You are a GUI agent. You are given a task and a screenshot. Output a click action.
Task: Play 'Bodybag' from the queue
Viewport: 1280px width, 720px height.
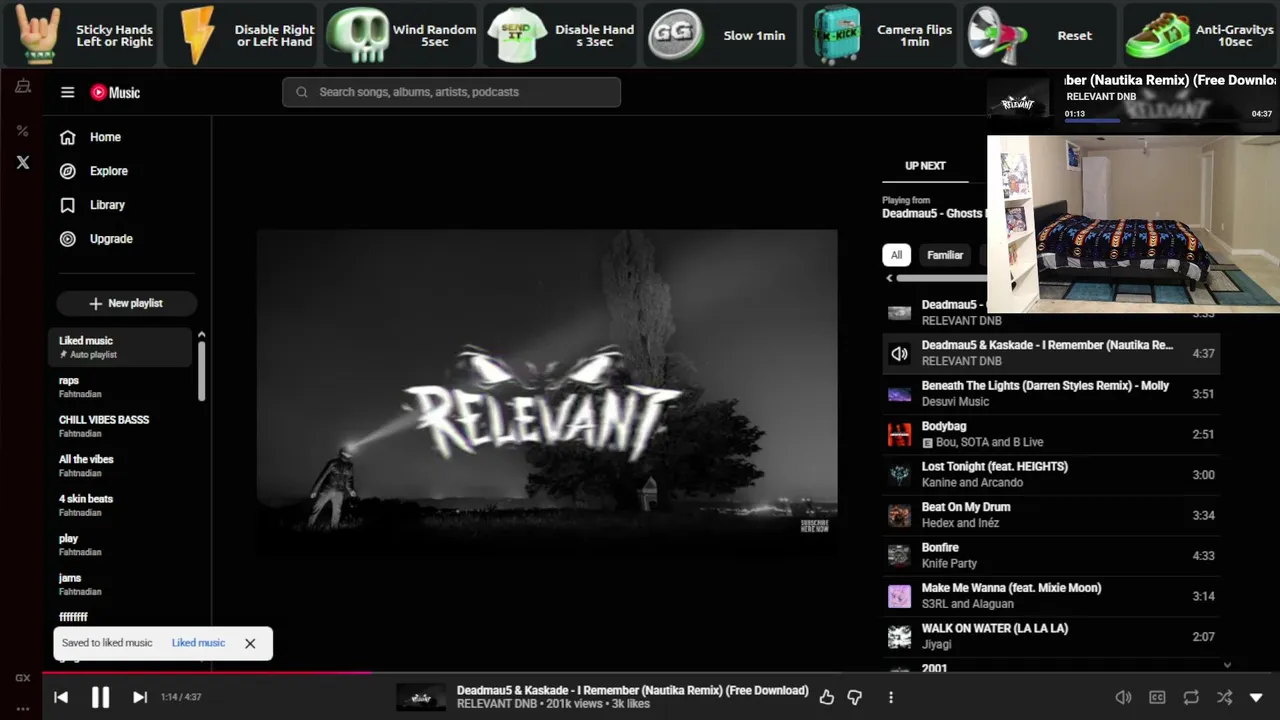[1051, 434]
